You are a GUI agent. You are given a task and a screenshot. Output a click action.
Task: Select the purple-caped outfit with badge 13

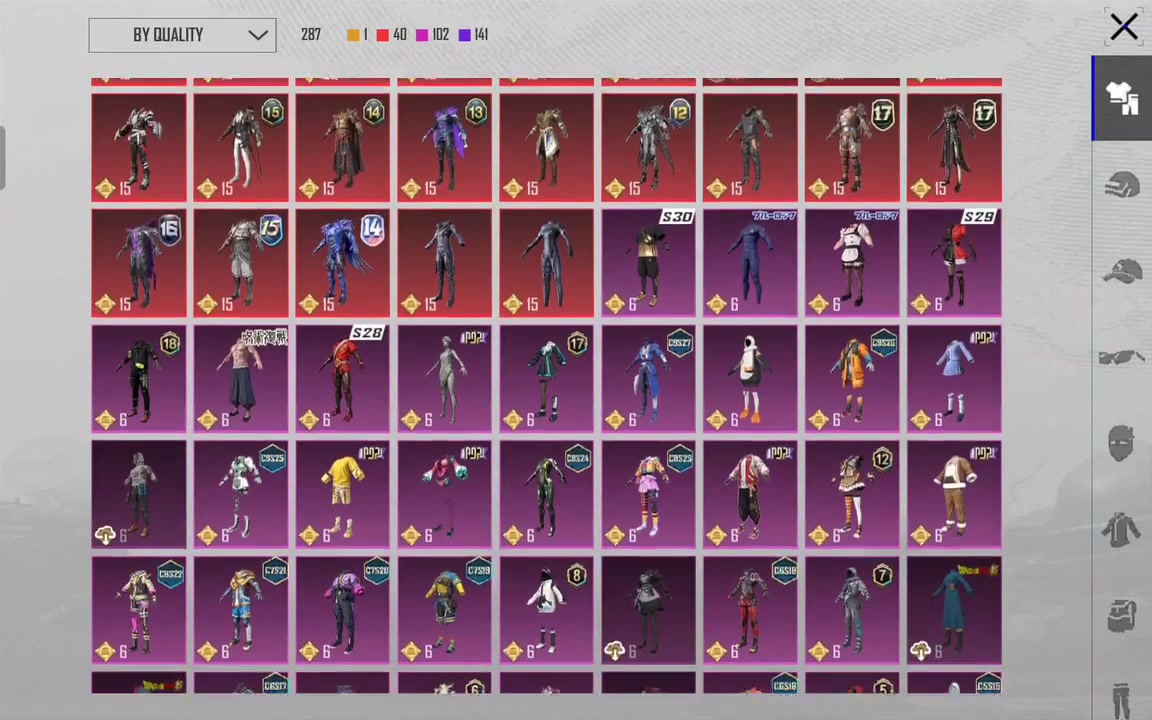point(444,147)
